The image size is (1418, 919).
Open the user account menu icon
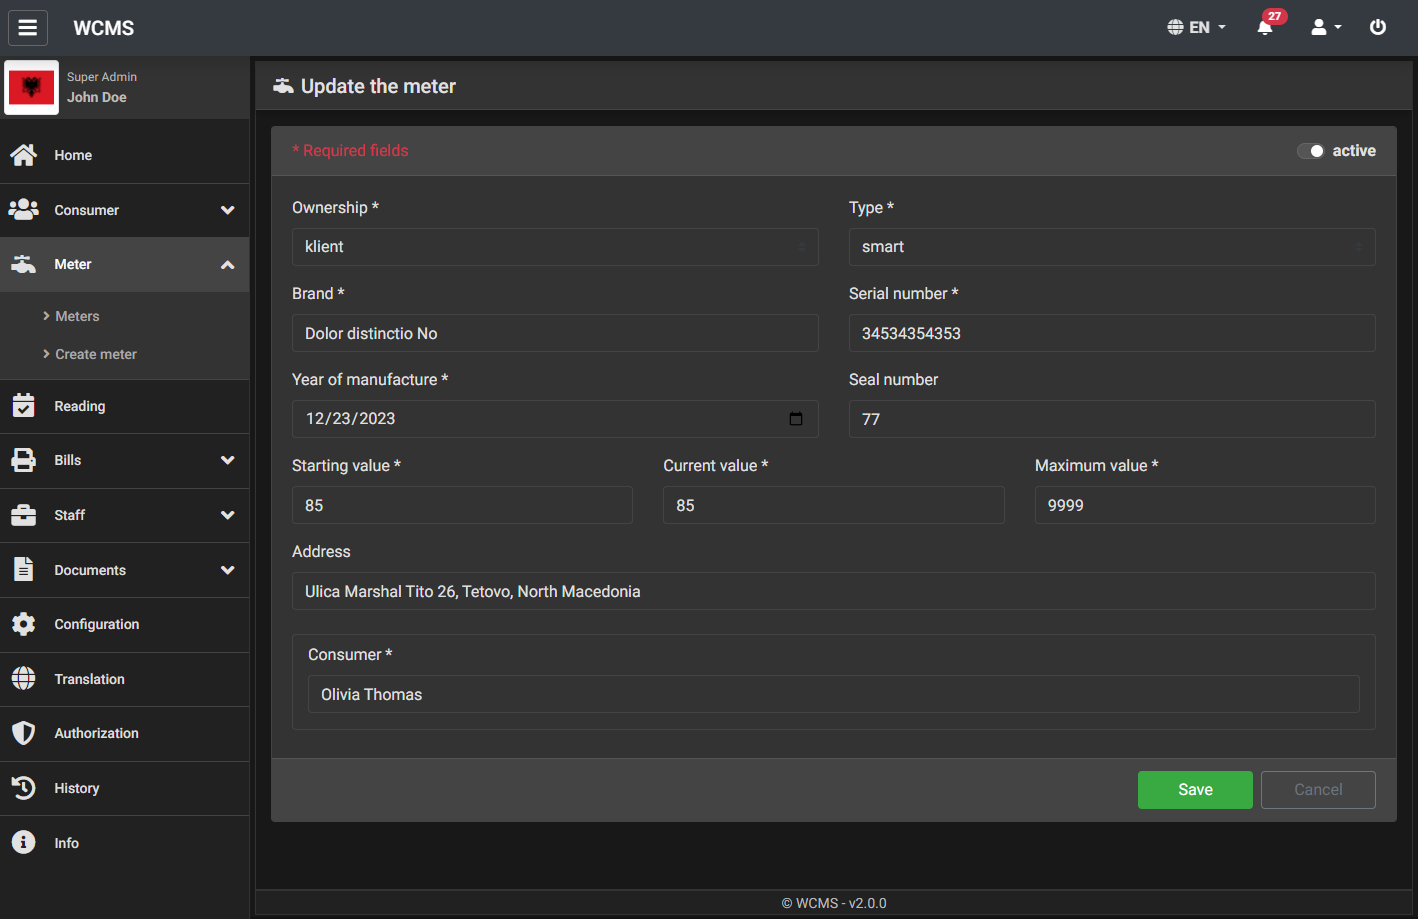pos(1319,28)
